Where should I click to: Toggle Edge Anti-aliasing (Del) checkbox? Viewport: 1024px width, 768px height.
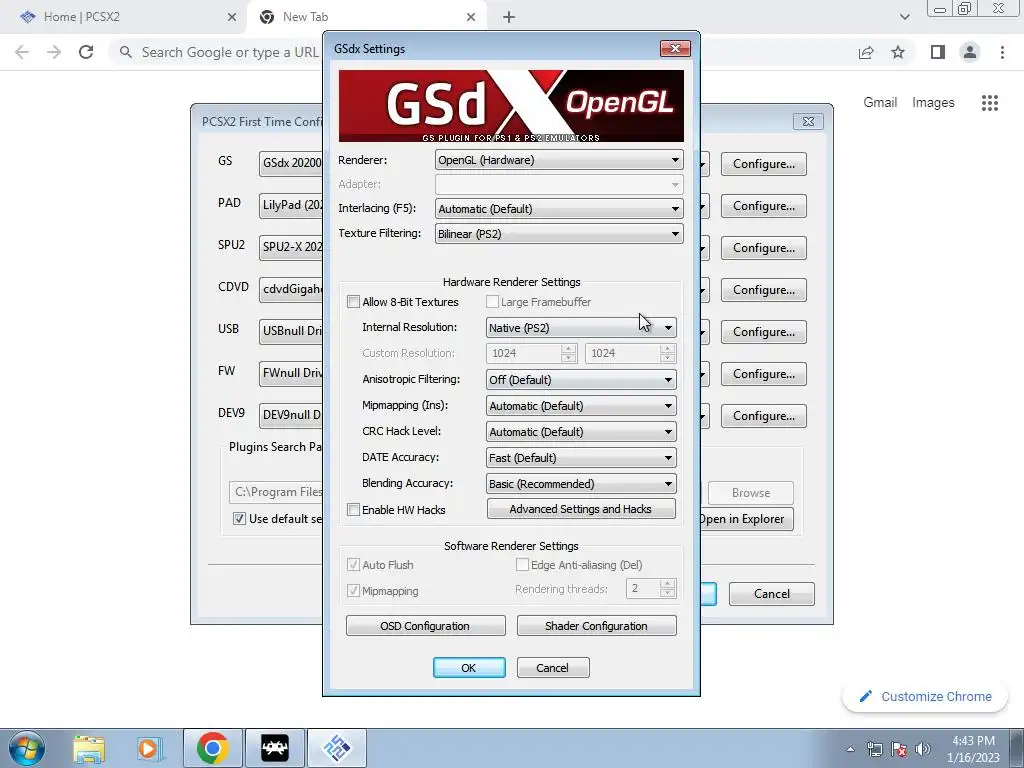pos(522,565)
